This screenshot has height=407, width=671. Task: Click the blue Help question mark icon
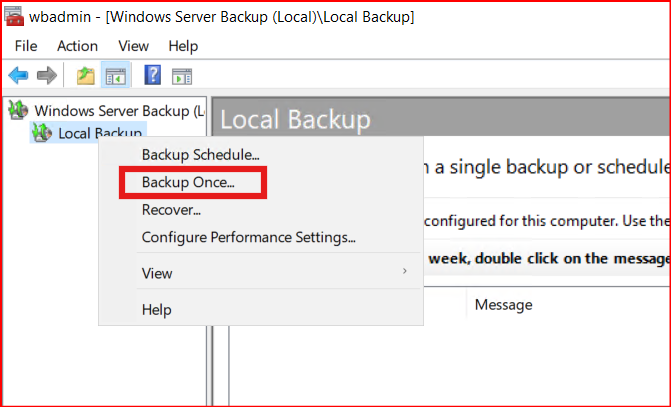coord(153,75)
